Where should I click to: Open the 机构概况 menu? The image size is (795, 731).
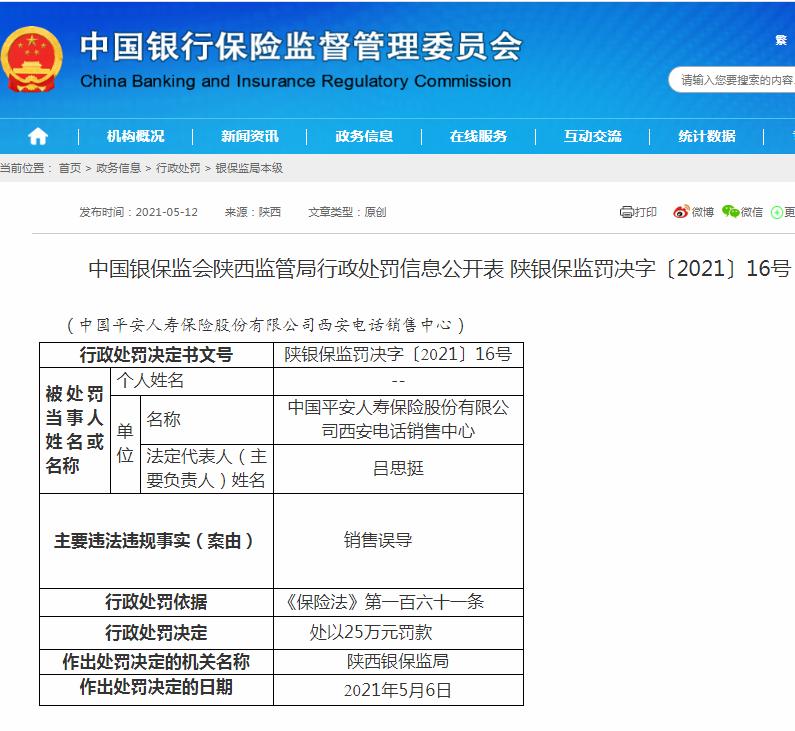tap(135, 136)
